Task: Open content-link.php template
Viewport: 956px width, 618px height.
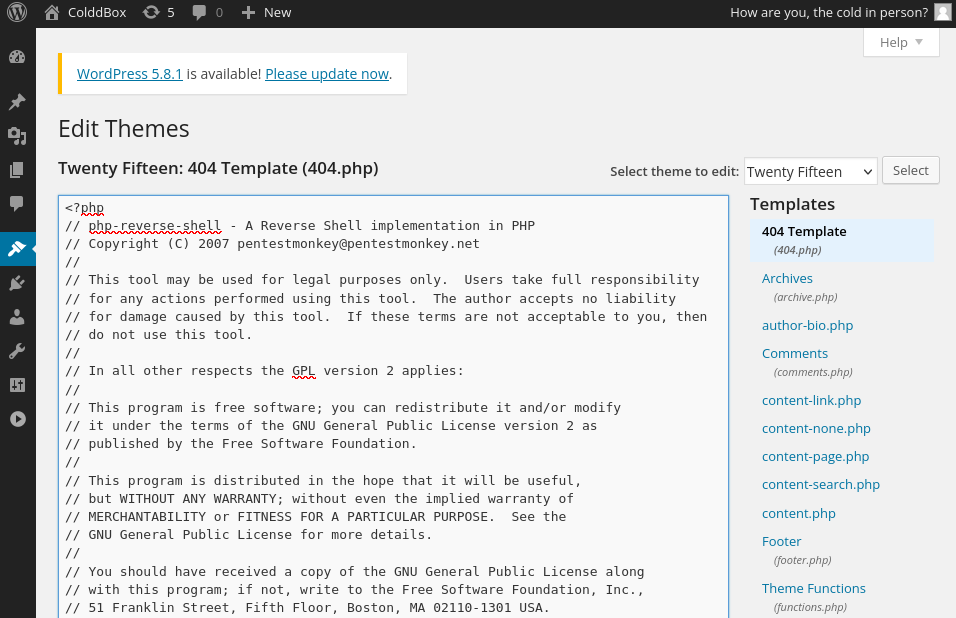Action: click(x=812, y=400)
